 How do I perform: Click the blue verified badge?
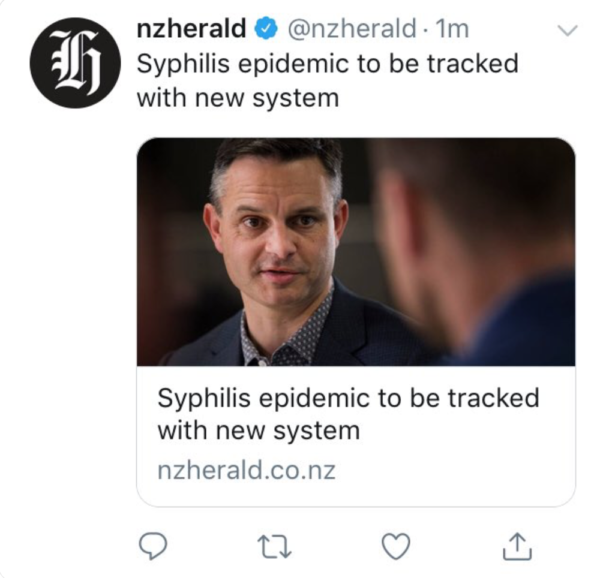(x=265, y=30)
